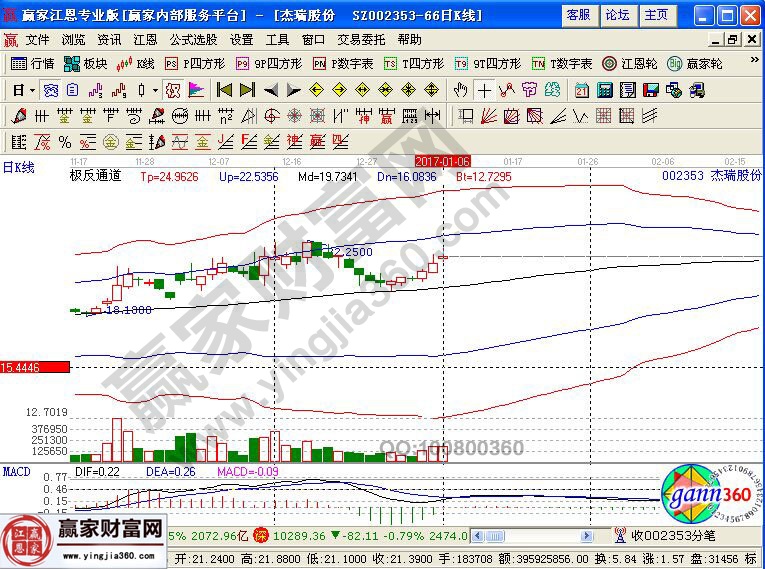Go to the 主页 home page button
This screenshot has height=569, width=765.
(x=656, y=15)
